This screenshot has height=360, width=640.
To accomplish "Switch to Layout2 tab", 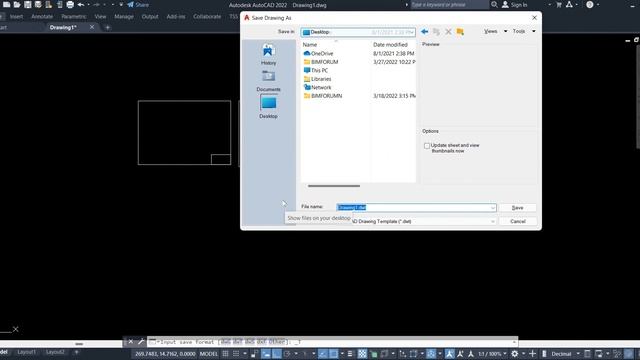I will (x=55, y=352).
